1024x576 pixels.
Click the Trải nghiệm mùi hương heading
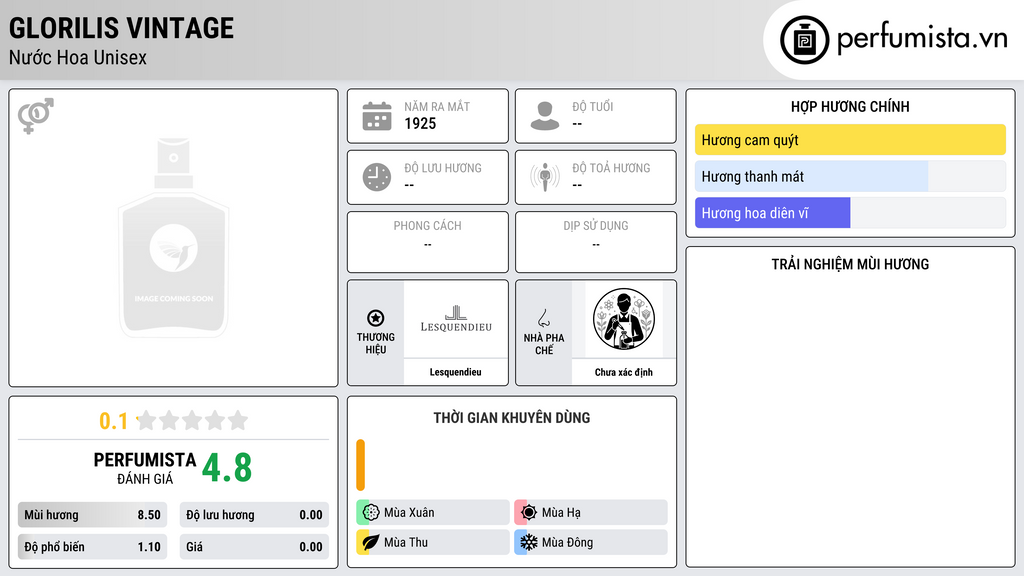click(850, 264)
